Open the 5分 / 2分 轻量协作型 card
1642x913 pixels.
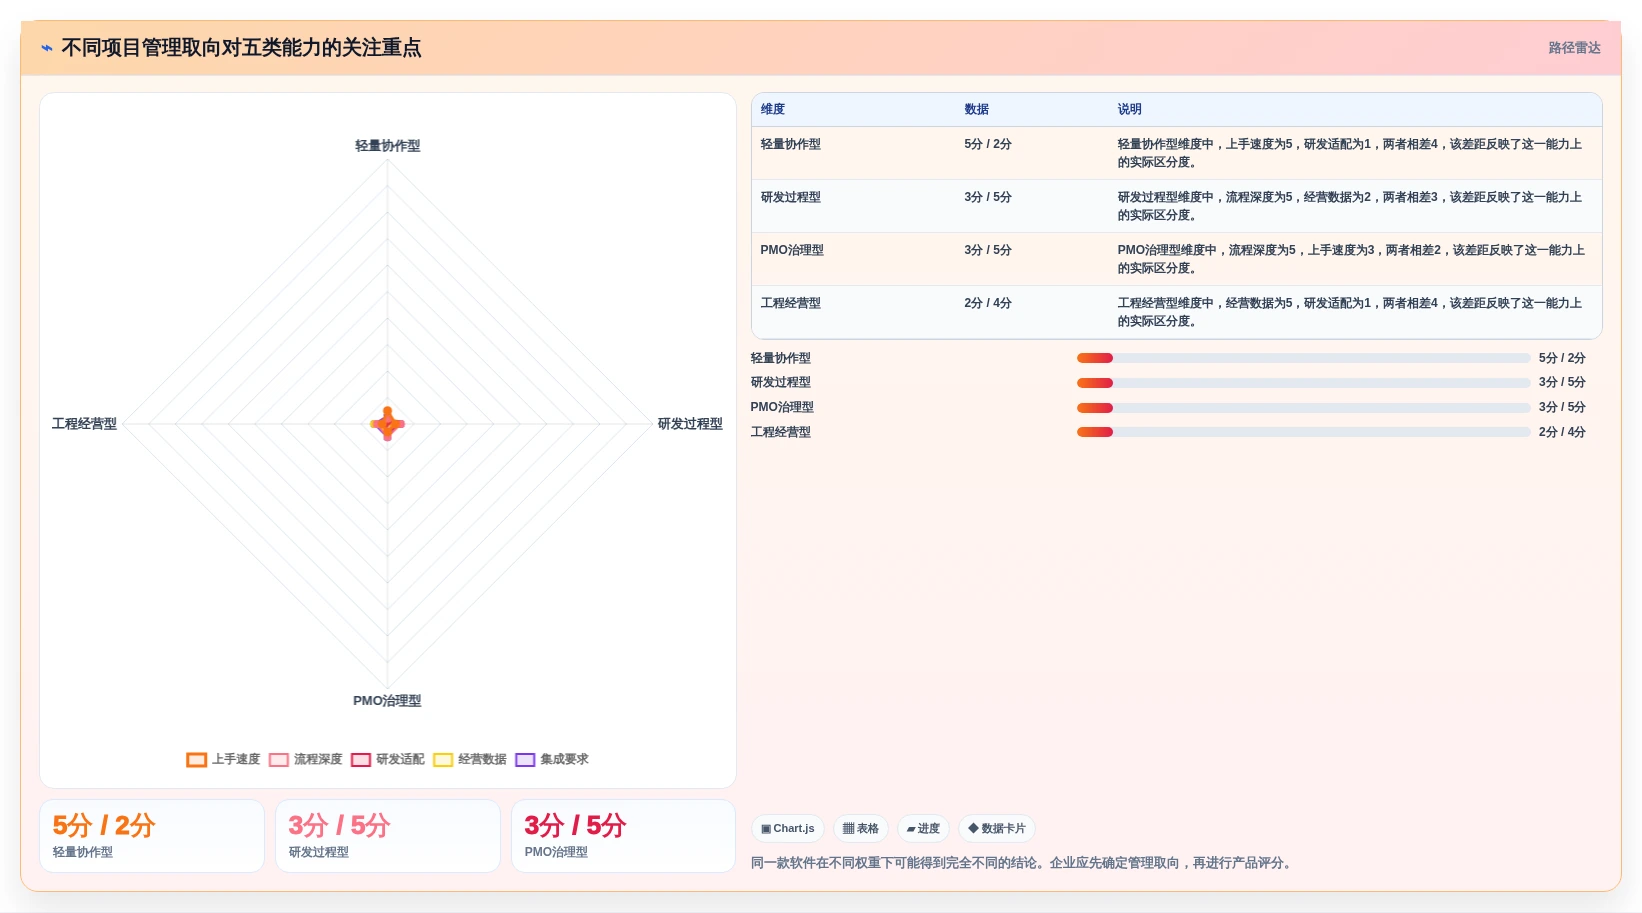pyautogui.click(x=152, y=836)
